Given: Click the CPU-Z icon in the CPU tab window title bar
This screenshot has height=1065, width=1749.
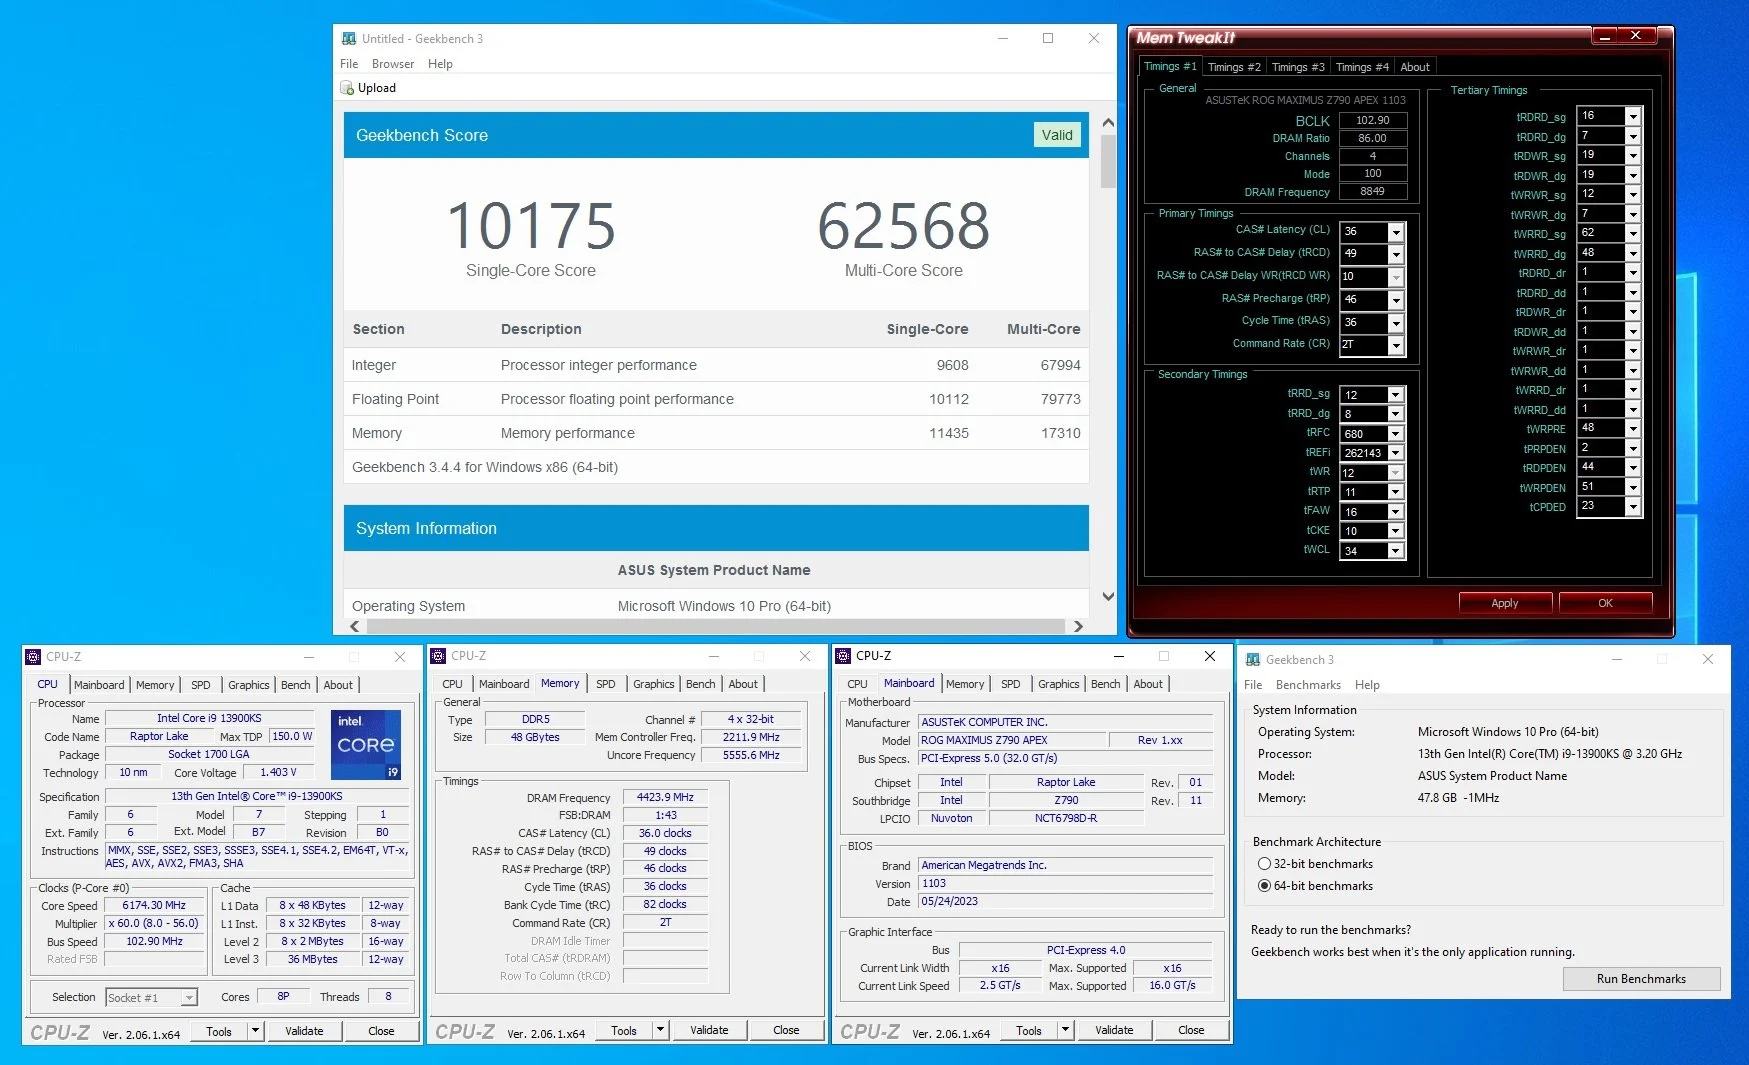Looking at the screenshot, I should tap(33, 657).
